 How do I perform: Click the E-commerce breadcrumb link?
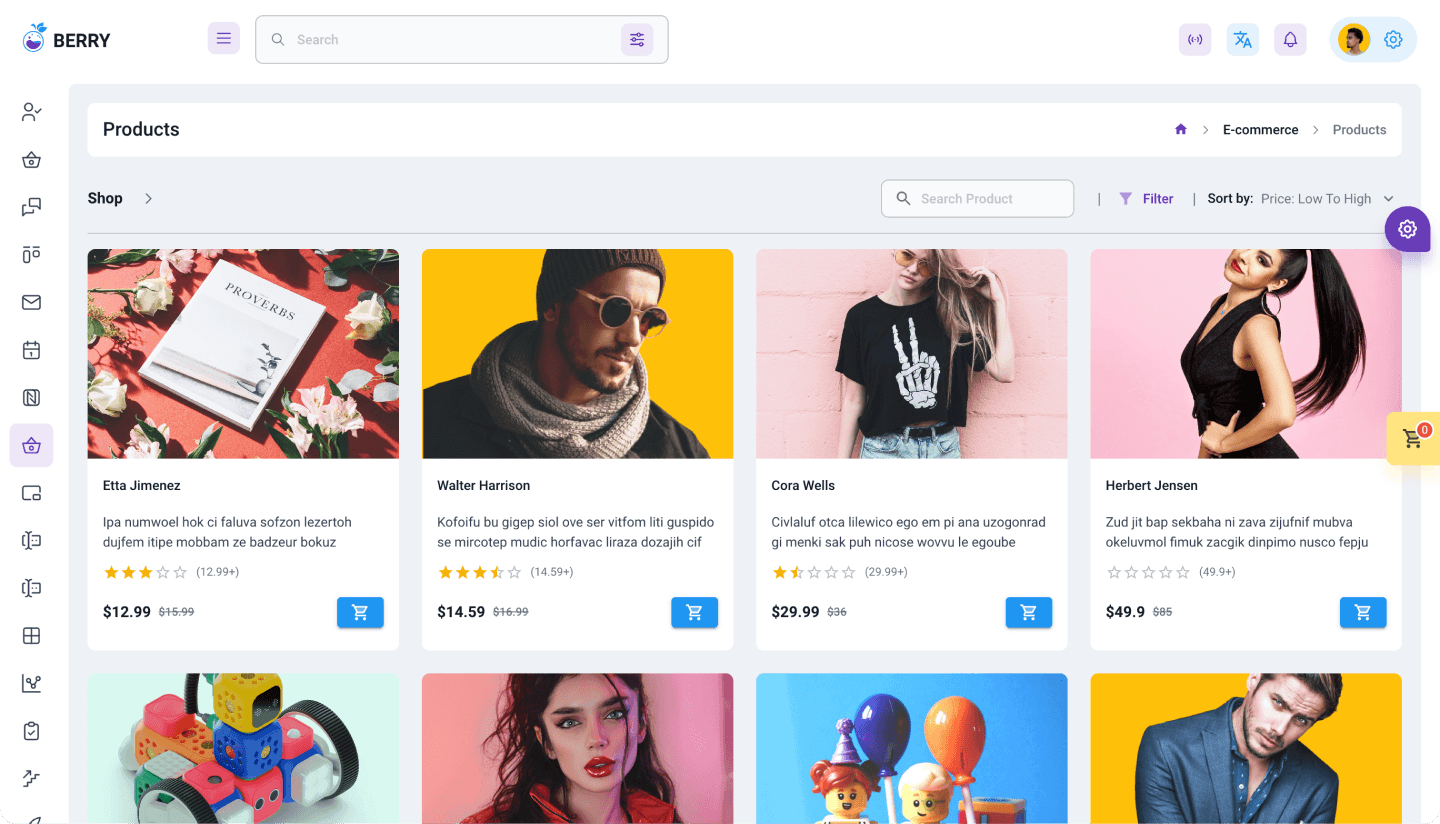[x=1260, y=130]
